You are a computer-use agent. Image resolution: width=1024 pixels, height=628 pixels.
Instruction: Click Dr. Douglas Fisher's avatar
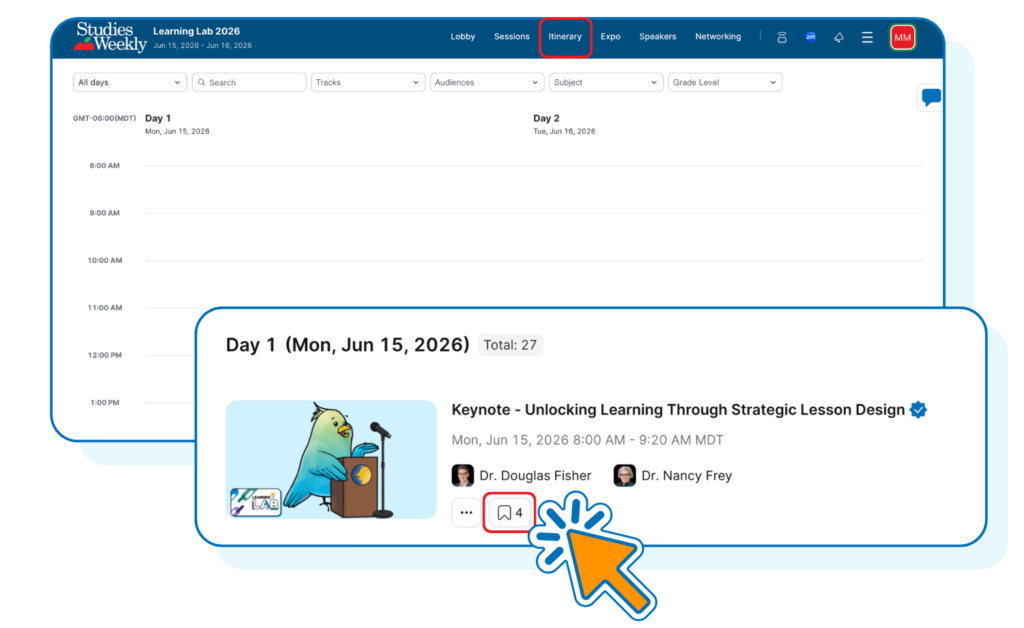[462, 475]
